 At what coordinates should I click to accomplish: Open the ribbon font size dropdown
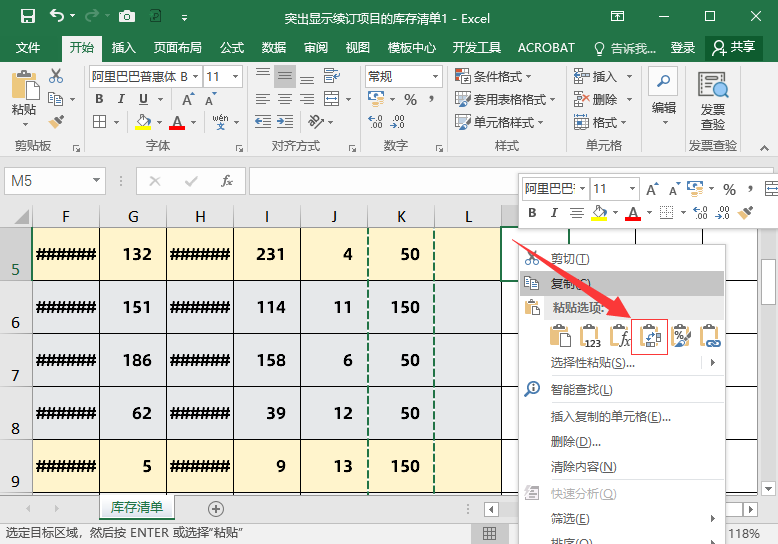(235, 77)
